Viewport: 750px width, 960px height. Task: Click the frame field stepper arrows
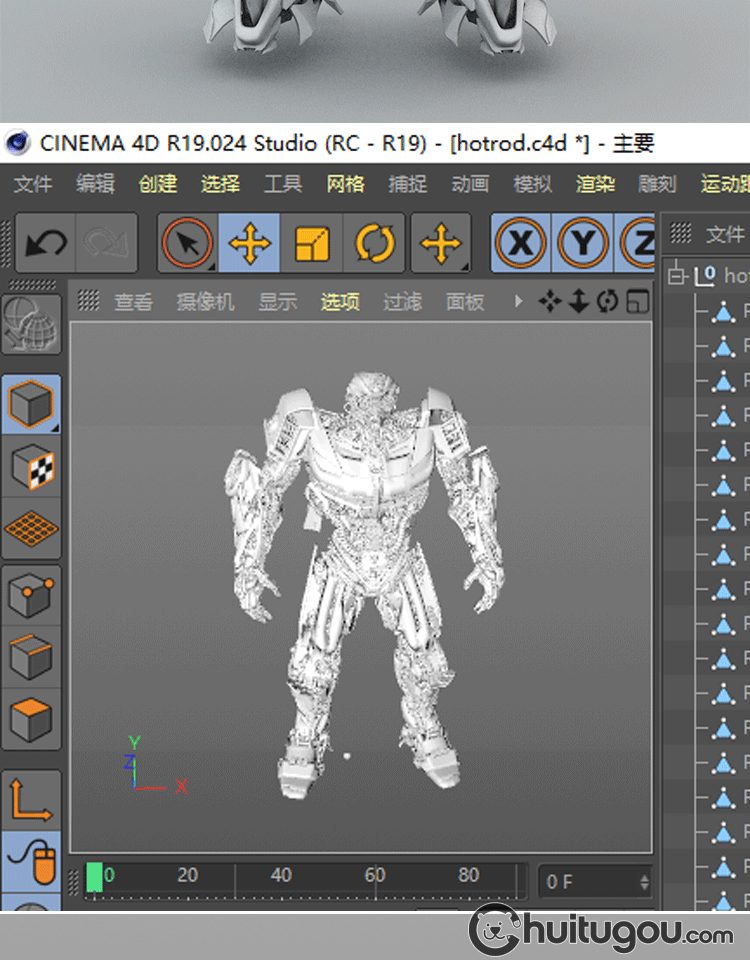(x=643, y=882)
